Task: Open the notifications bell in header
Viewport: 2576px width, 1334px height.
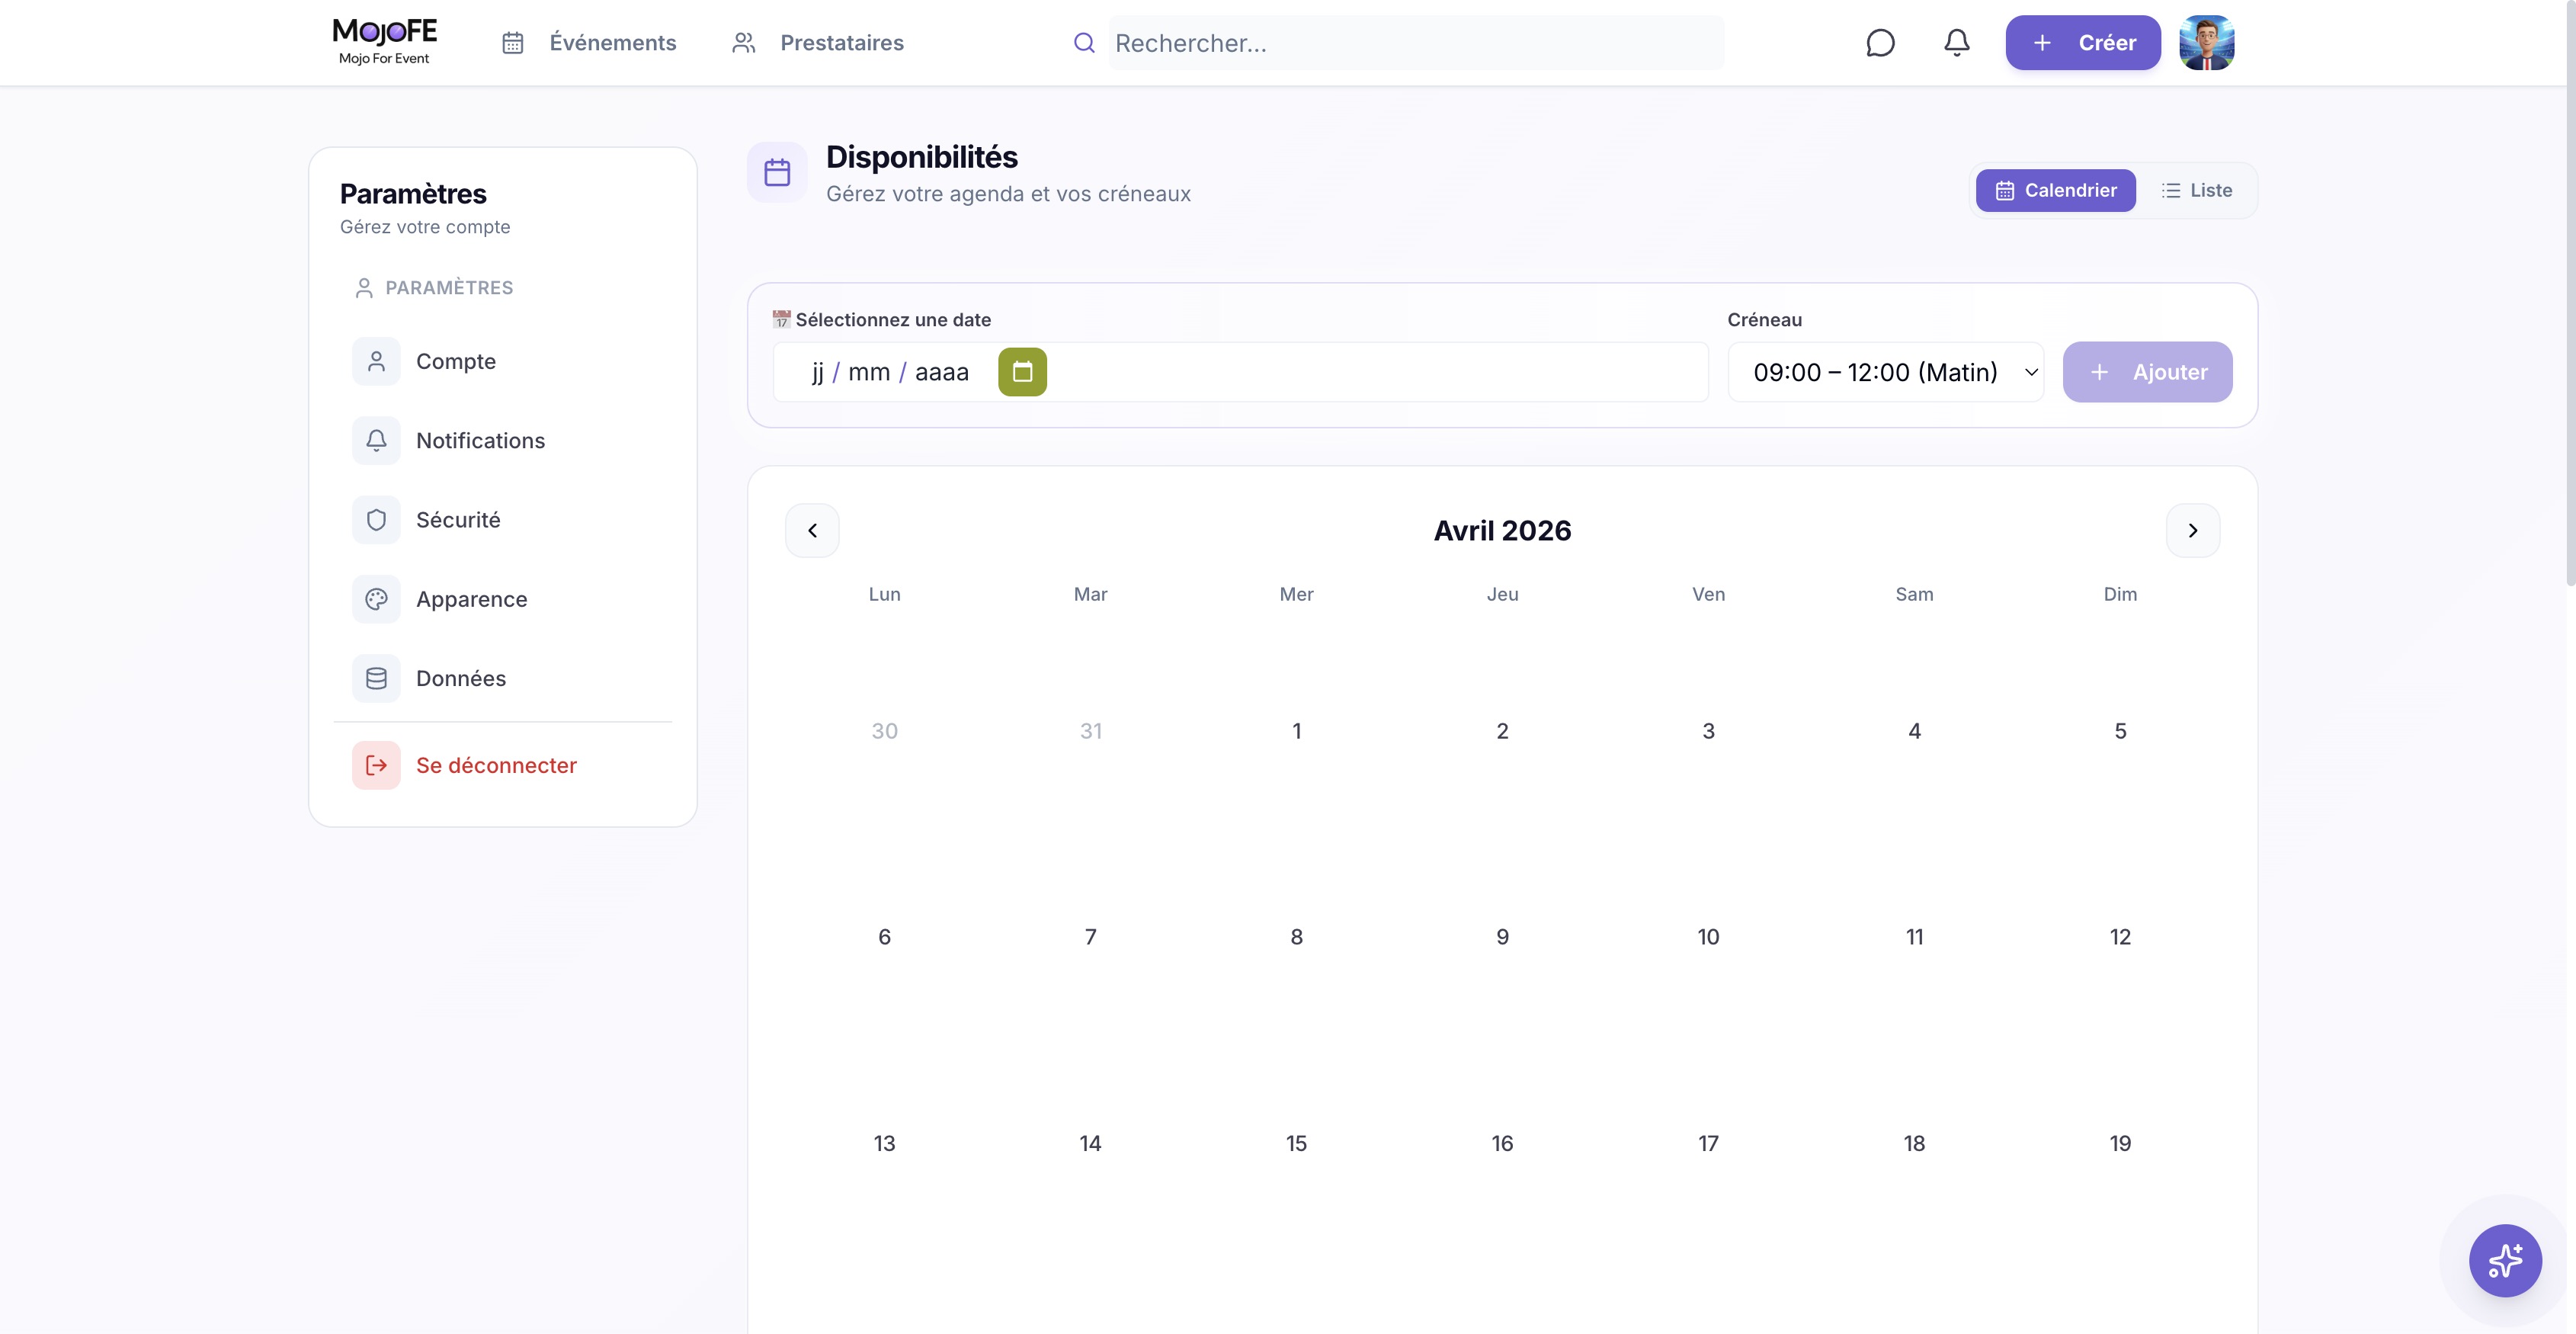Action: coord(1957,43)
